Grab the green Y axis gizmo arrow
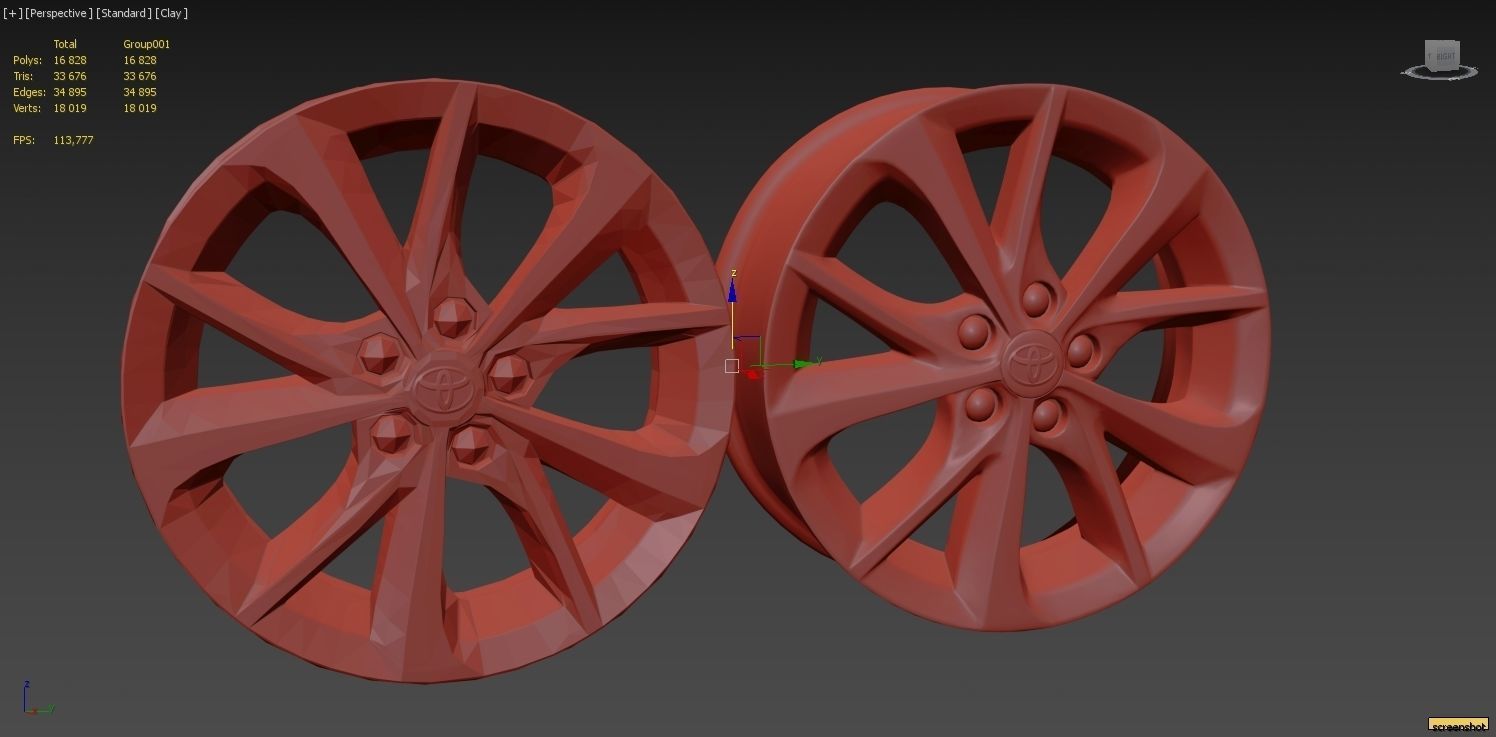This screenshot has height=737, width=1496. [x=804, y=364]
